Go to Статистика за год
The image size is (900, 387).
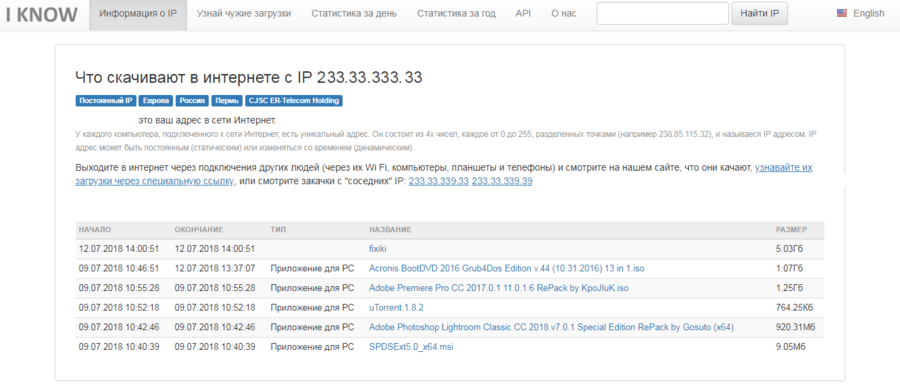[456, 14]
